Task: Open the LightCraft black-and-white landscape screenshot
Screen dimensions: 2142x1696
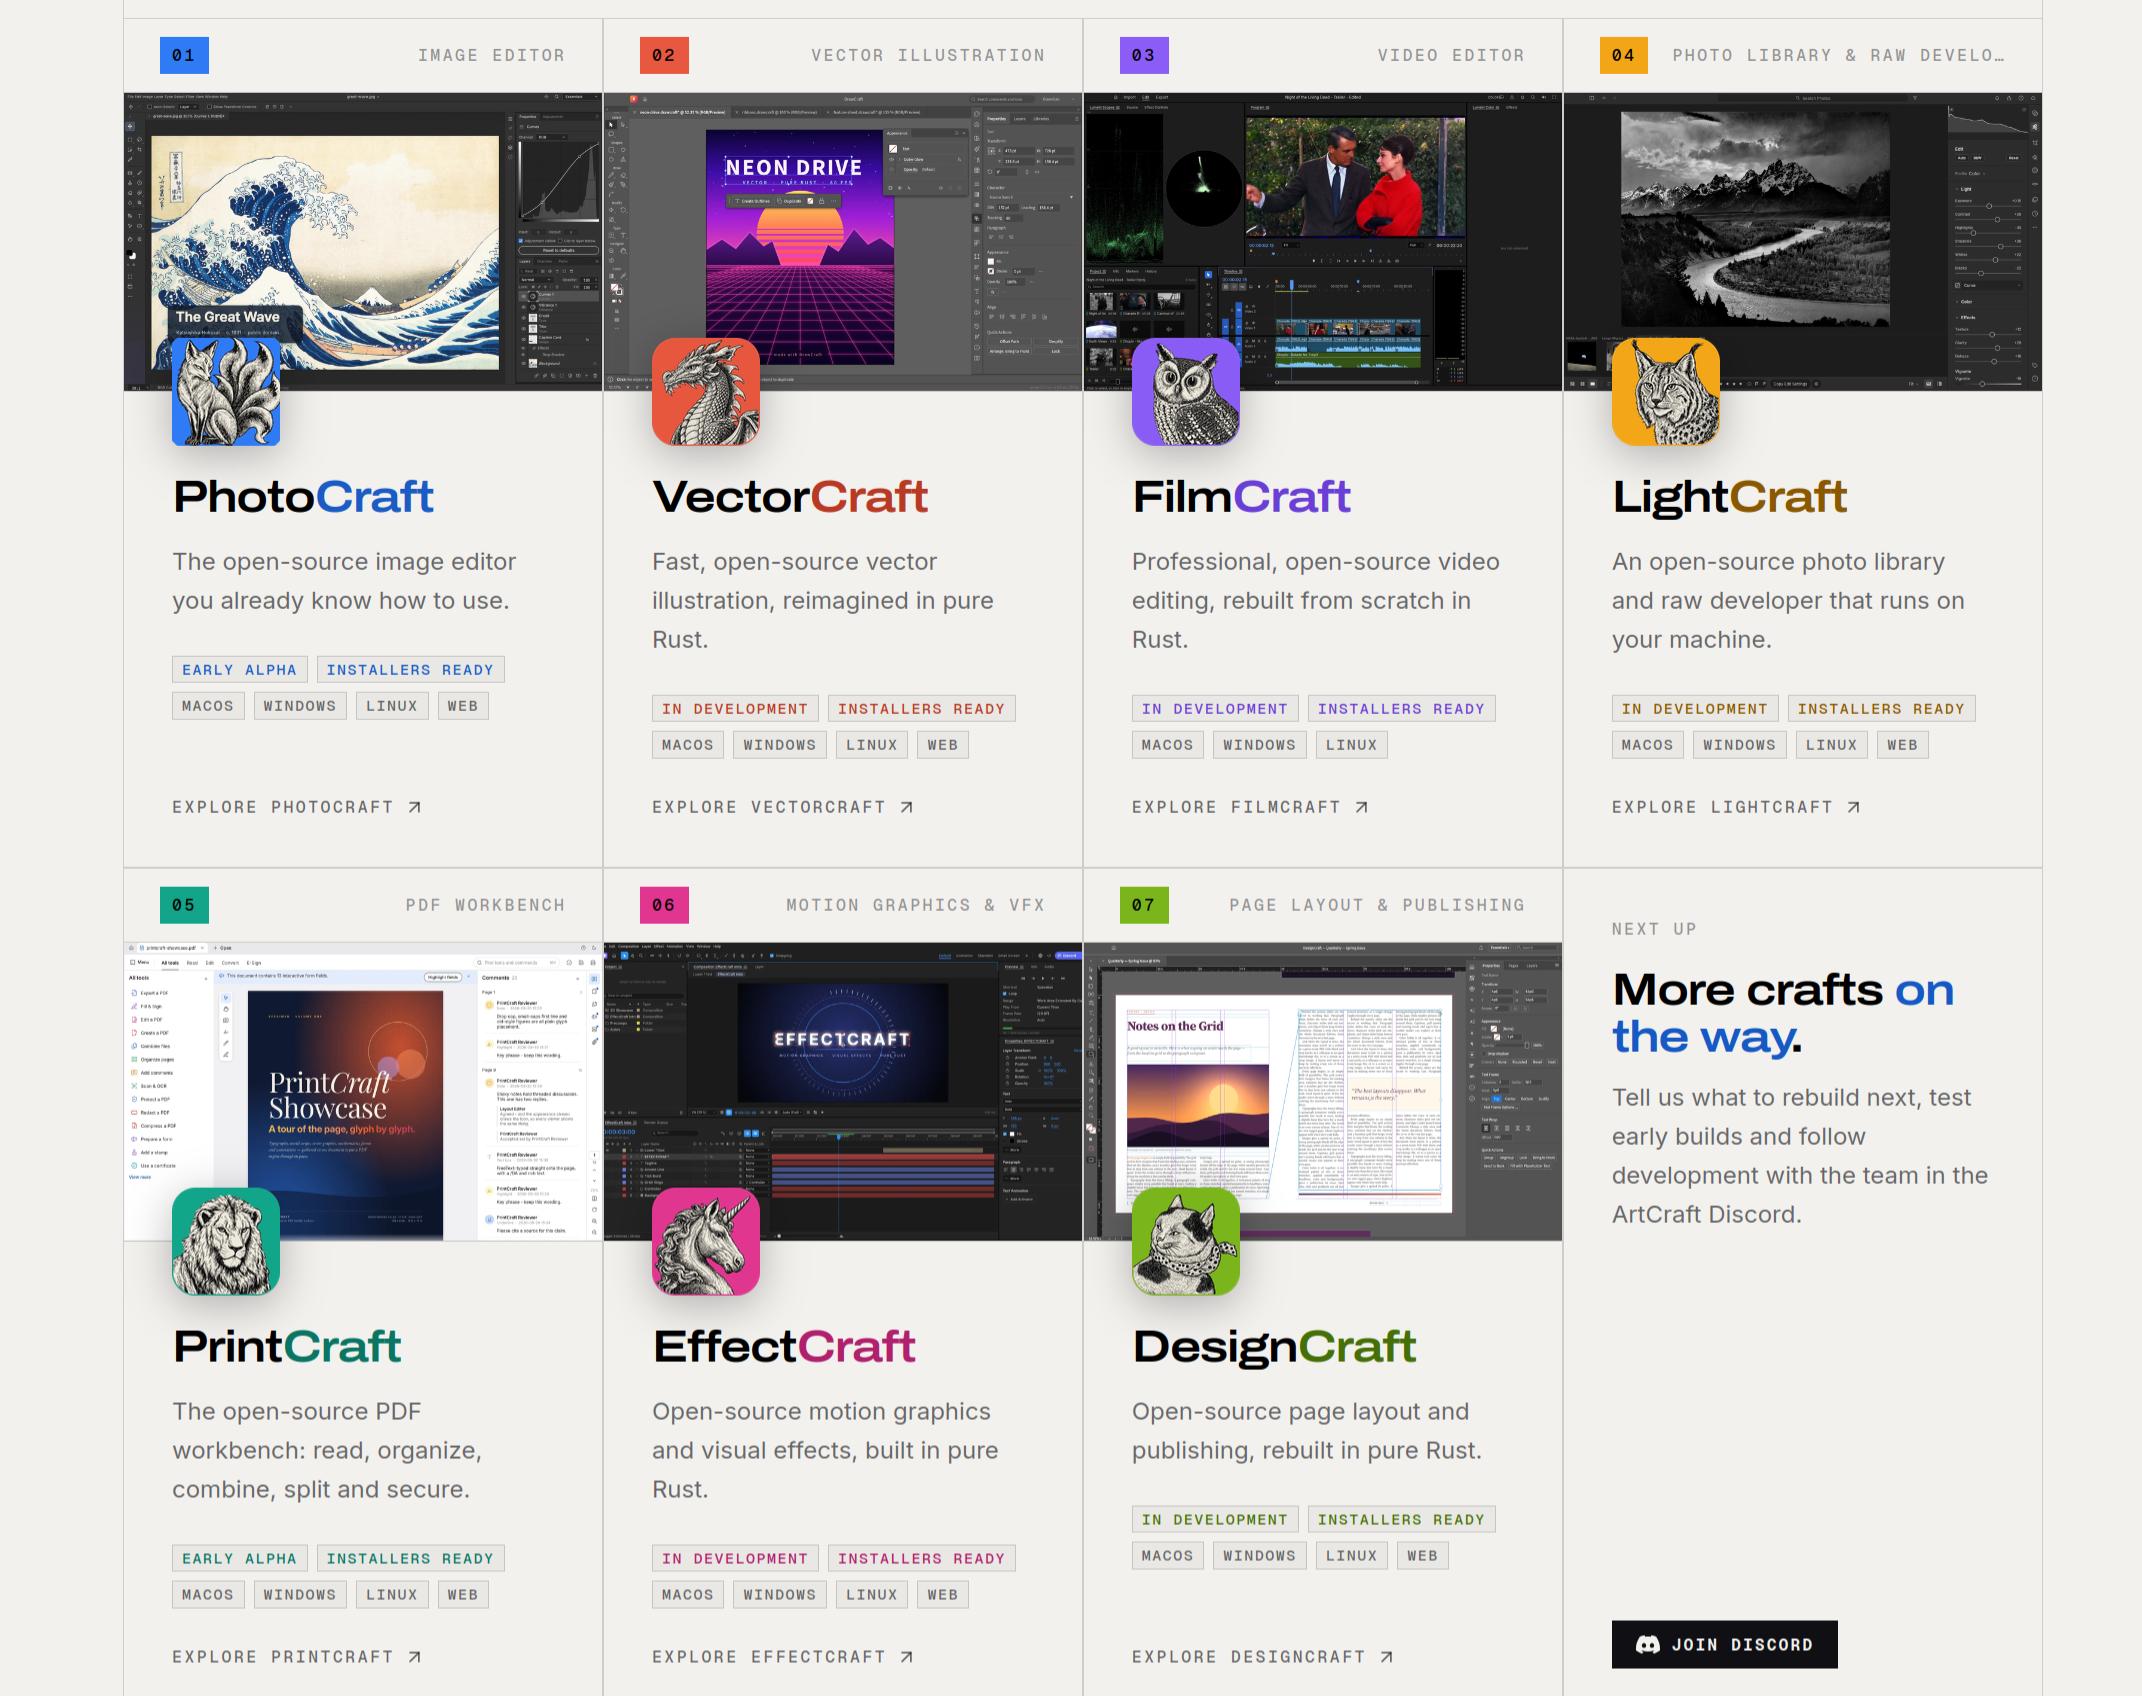Action: [x=1803, y=241]
